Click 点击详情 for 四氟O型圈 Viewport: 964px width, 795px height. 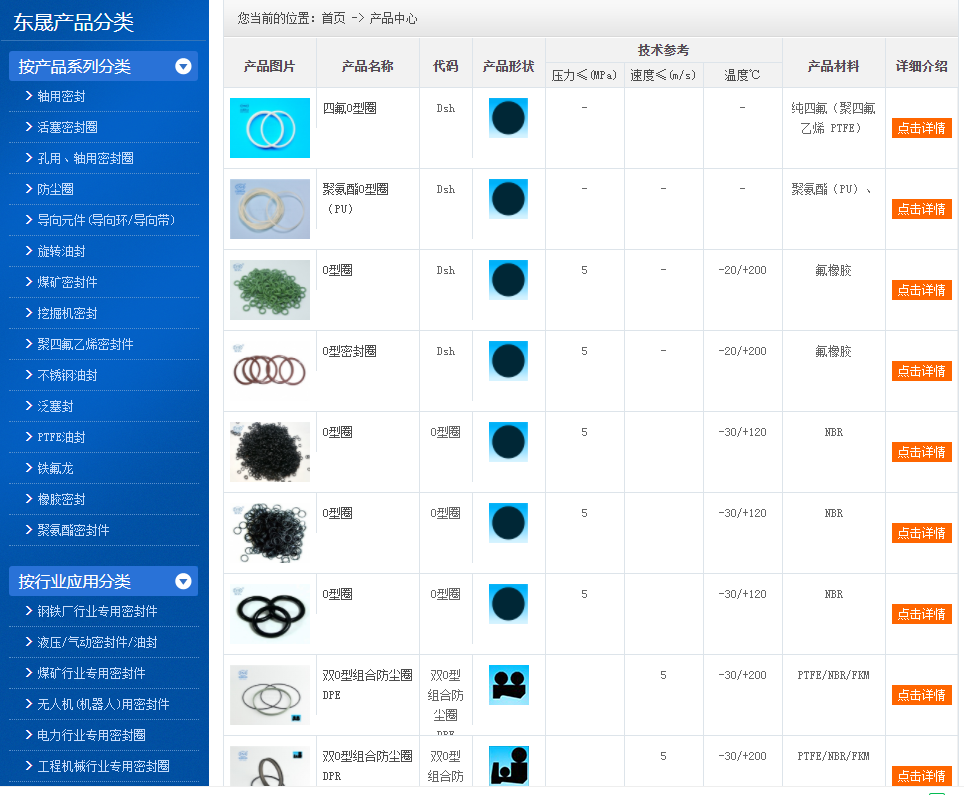920,128
